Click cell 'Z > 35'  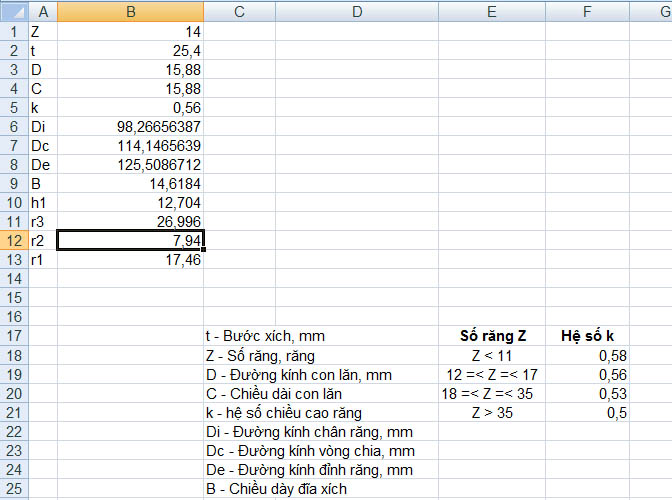tap(492, 413)
